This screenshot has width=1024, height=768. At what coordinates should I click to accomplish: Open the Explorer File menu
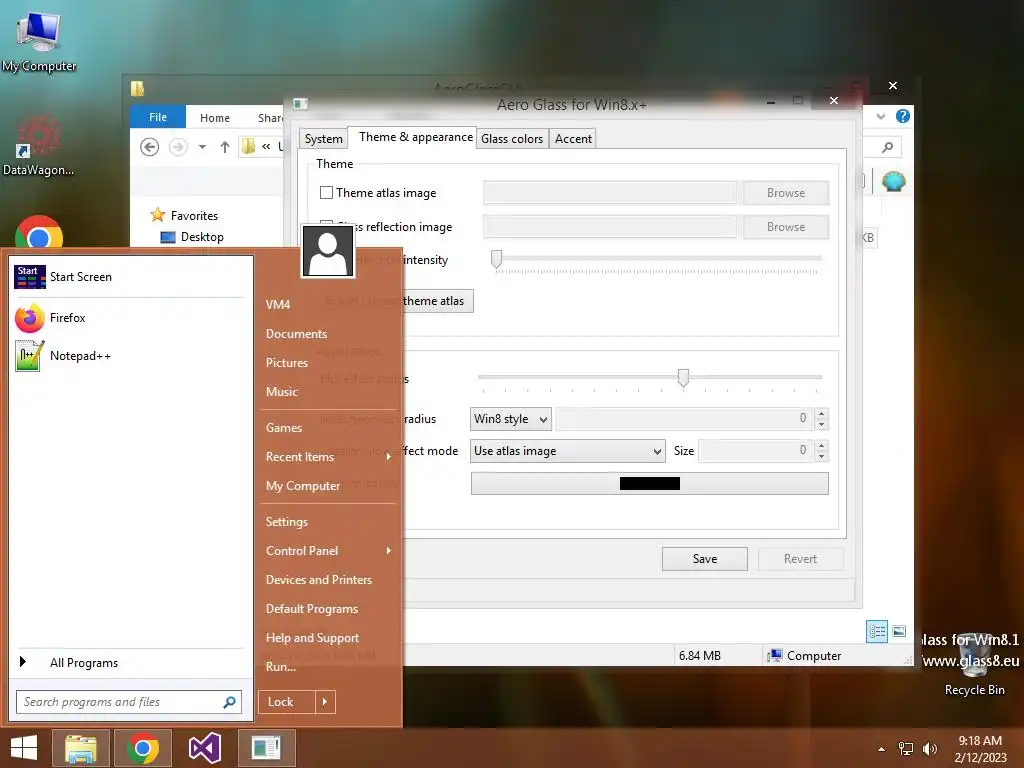point(158,118)
